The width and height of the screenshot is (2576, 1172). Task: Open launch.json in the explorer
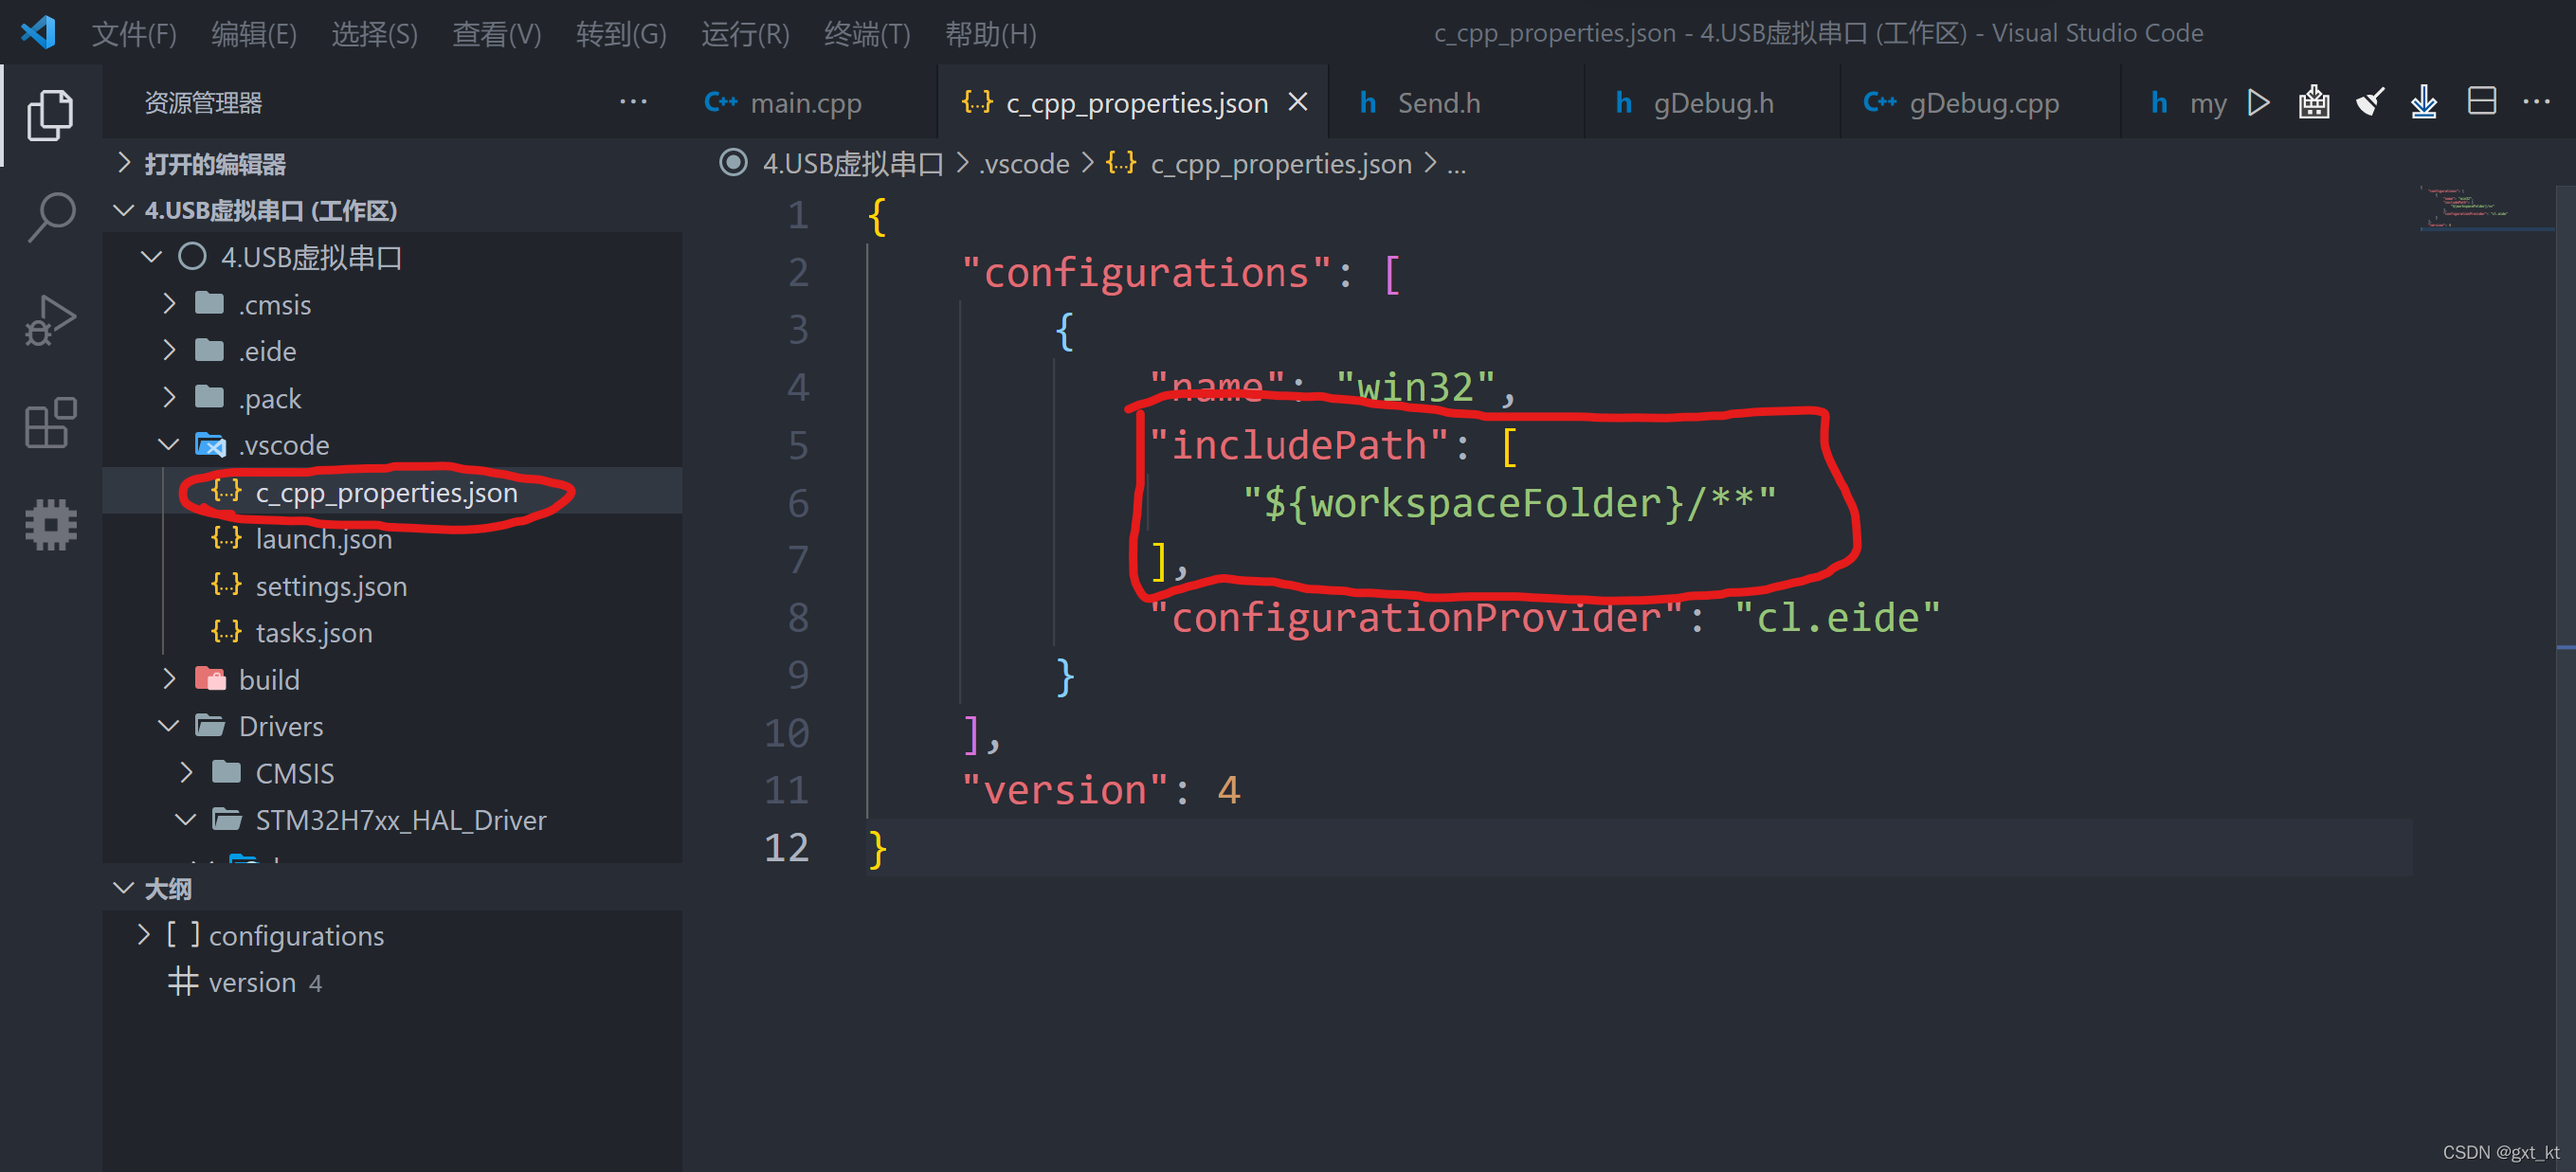pyautogui.click(x=323, y=540)
